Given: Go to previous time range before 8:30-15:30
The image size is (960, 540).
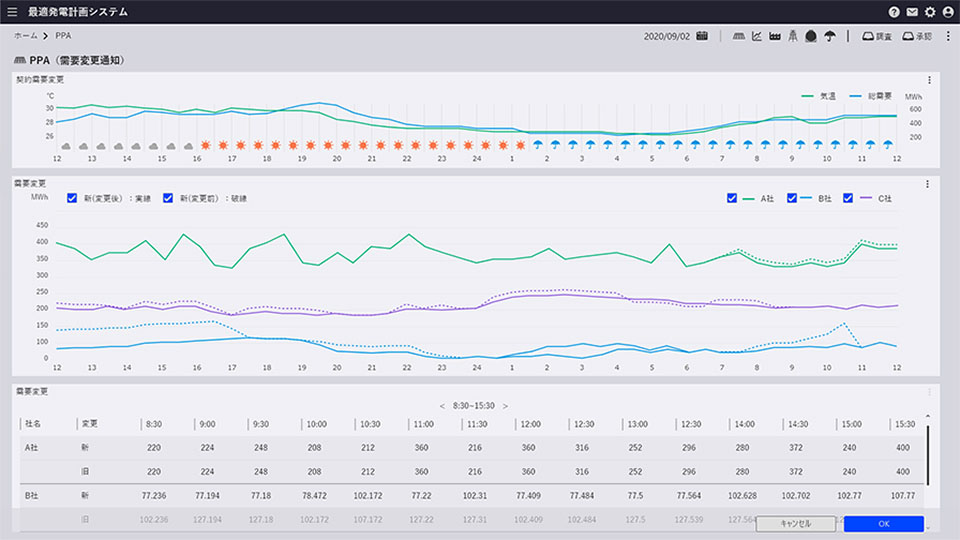Looking at the screenshot, I should click(x=442, y=406).
